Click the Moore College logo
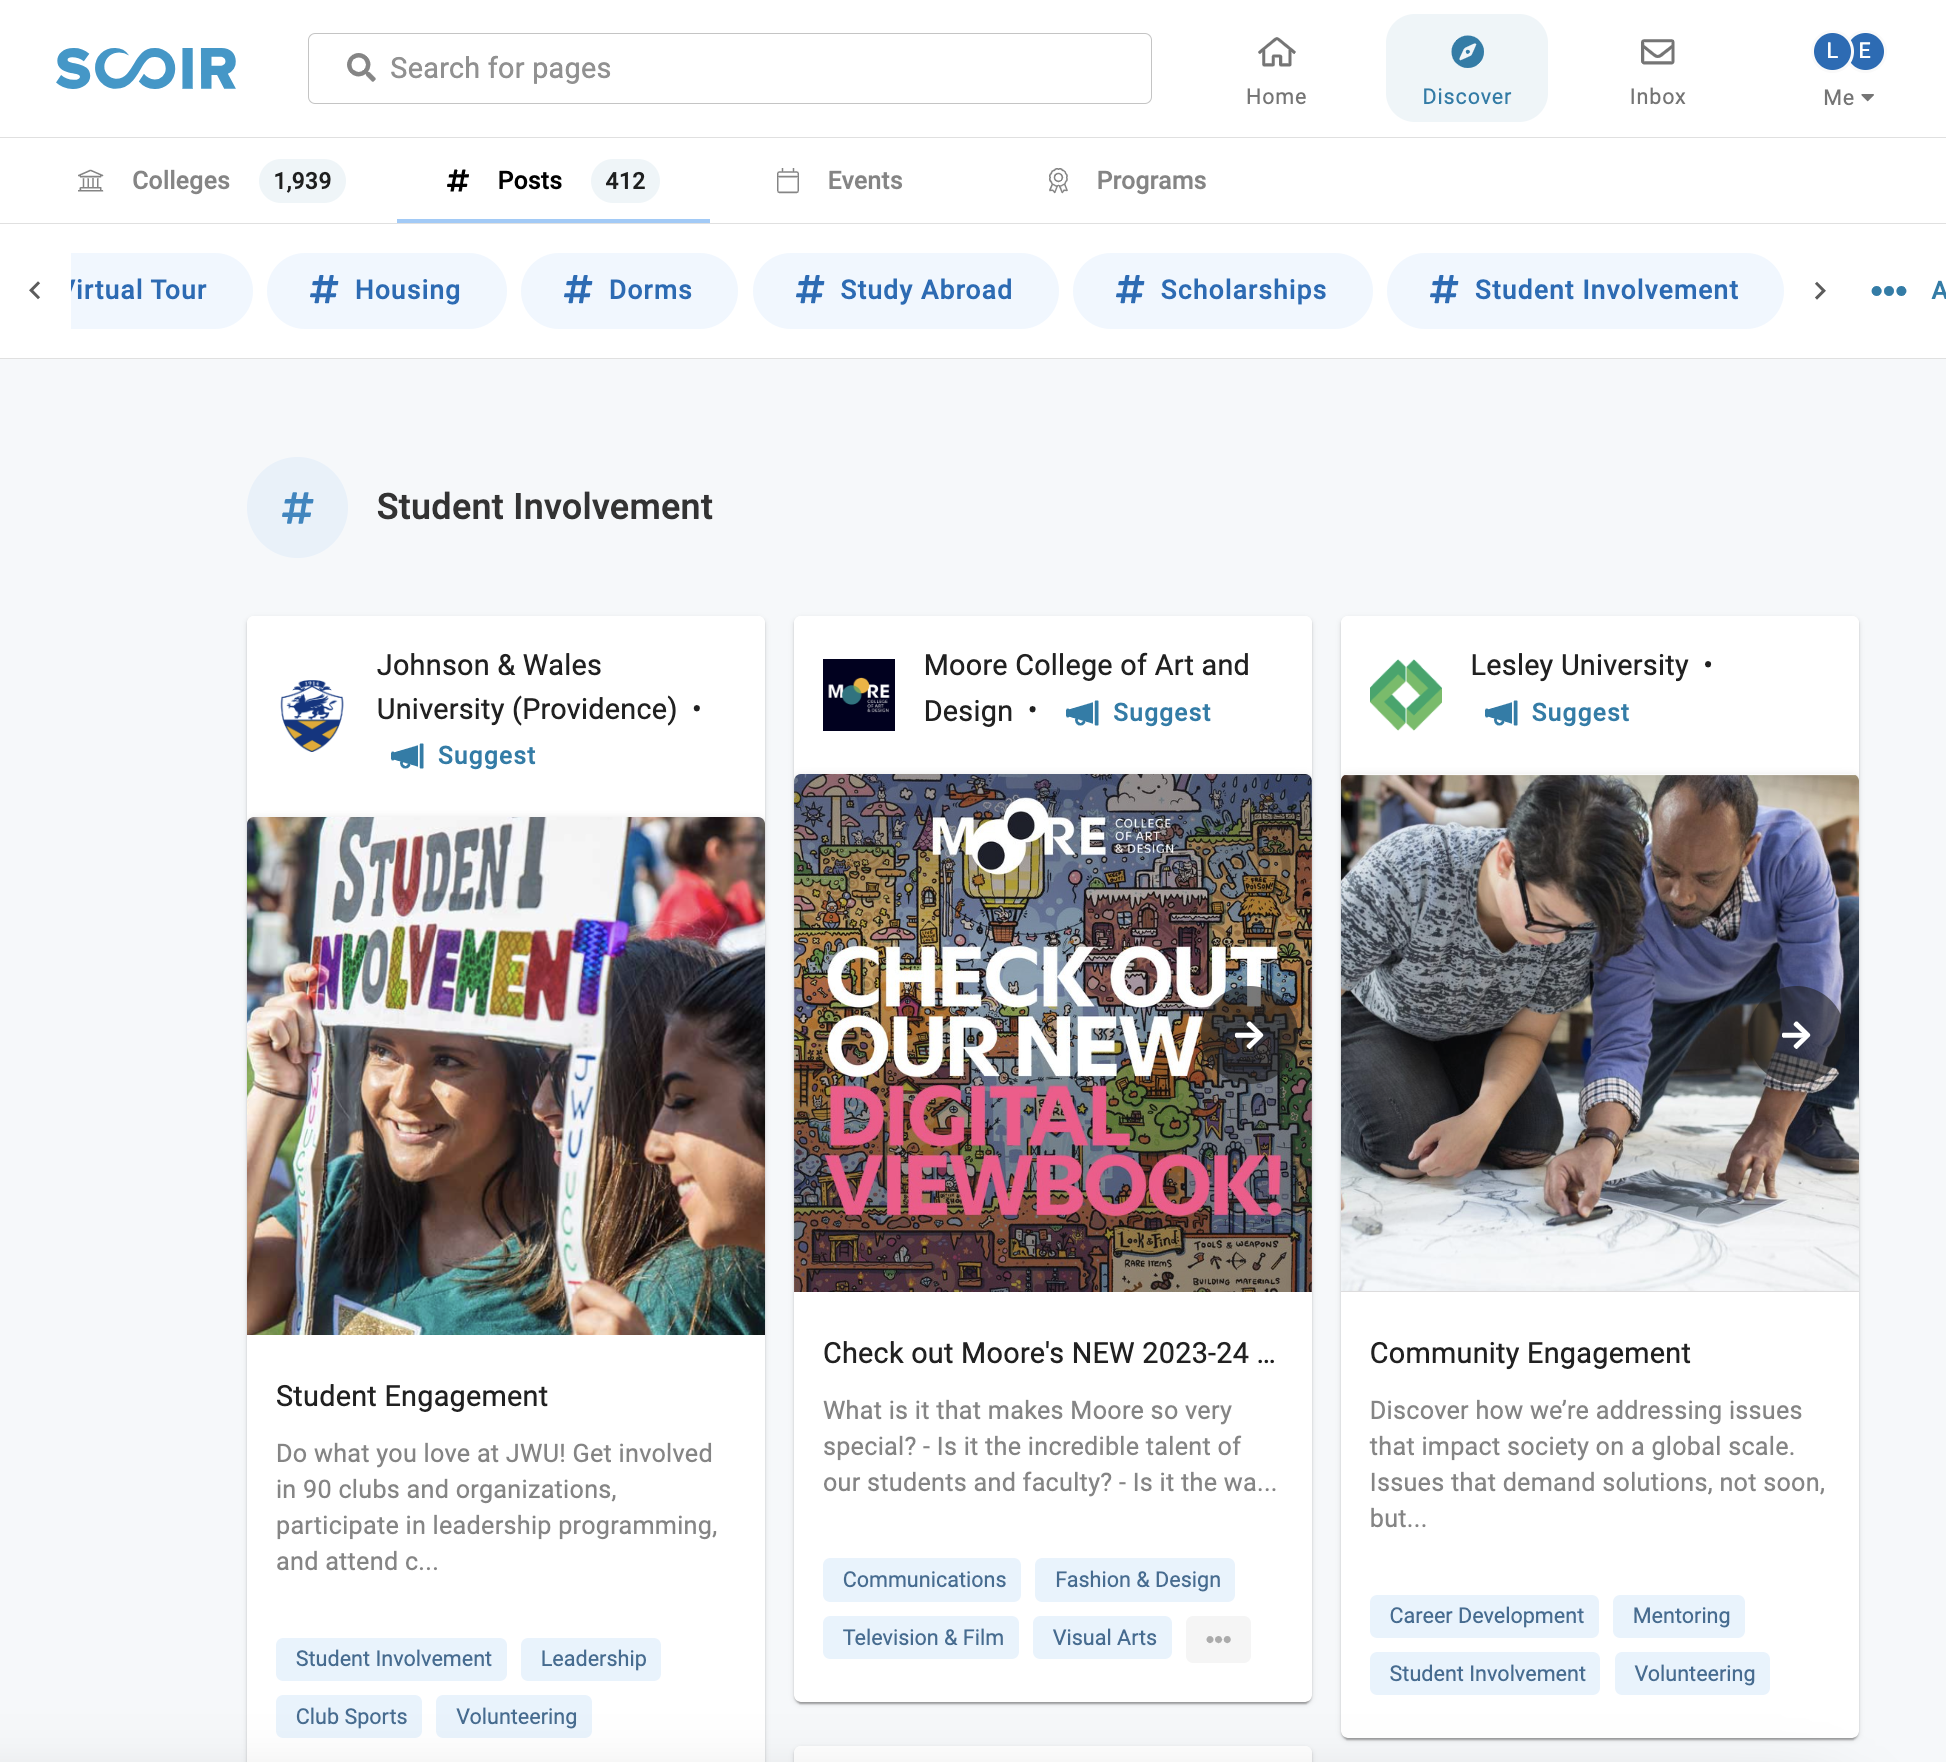Viewport: 1946px width, 1762px height. click(x=859, y=694)
